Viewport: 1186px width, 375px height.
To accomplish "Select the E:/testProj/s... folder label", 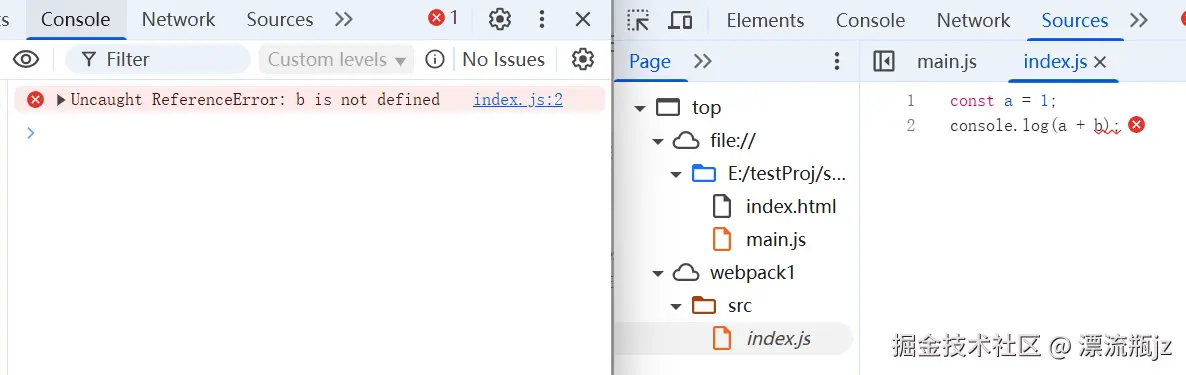I will (x=787, y=174).
